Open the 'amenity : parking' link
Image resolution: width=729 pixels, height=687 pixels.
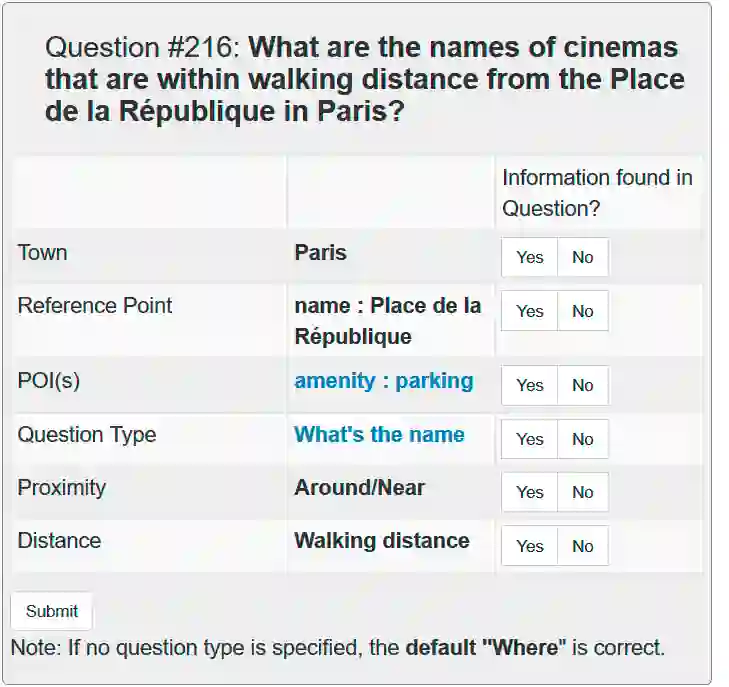tap(383, 381)
